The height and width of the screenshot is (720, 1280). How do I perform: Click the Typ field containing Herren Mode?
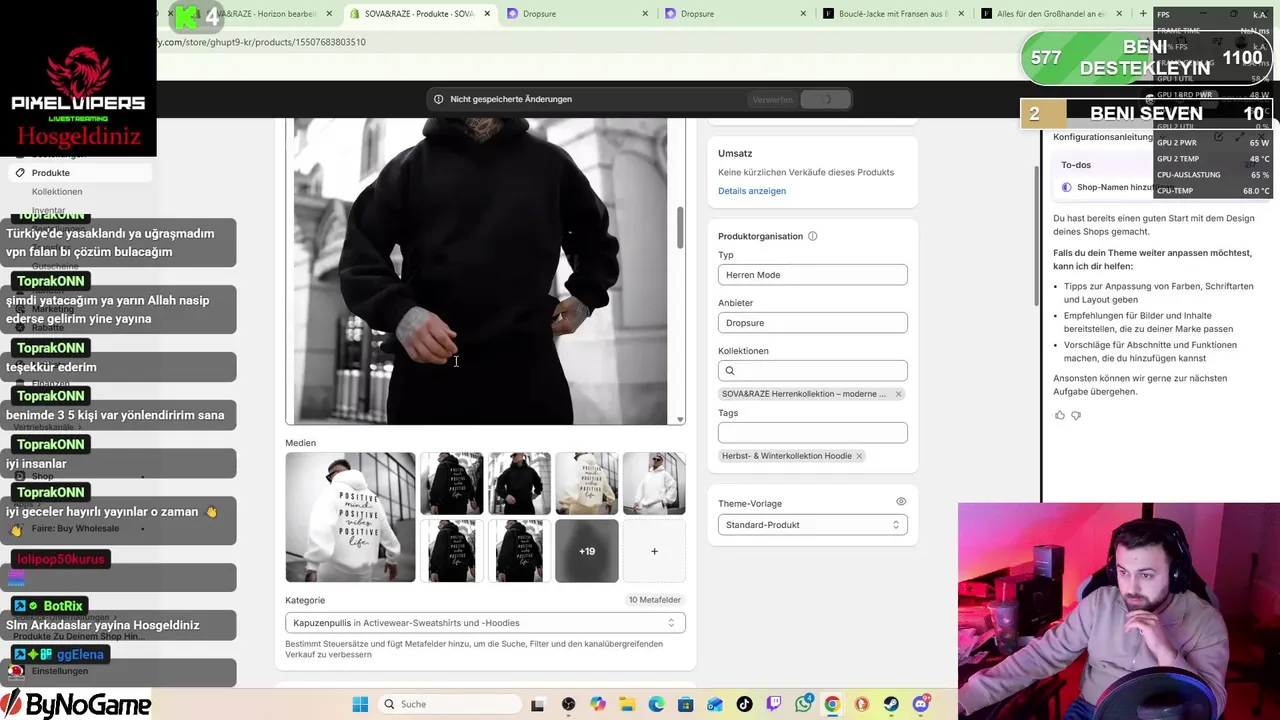[812, 275]
